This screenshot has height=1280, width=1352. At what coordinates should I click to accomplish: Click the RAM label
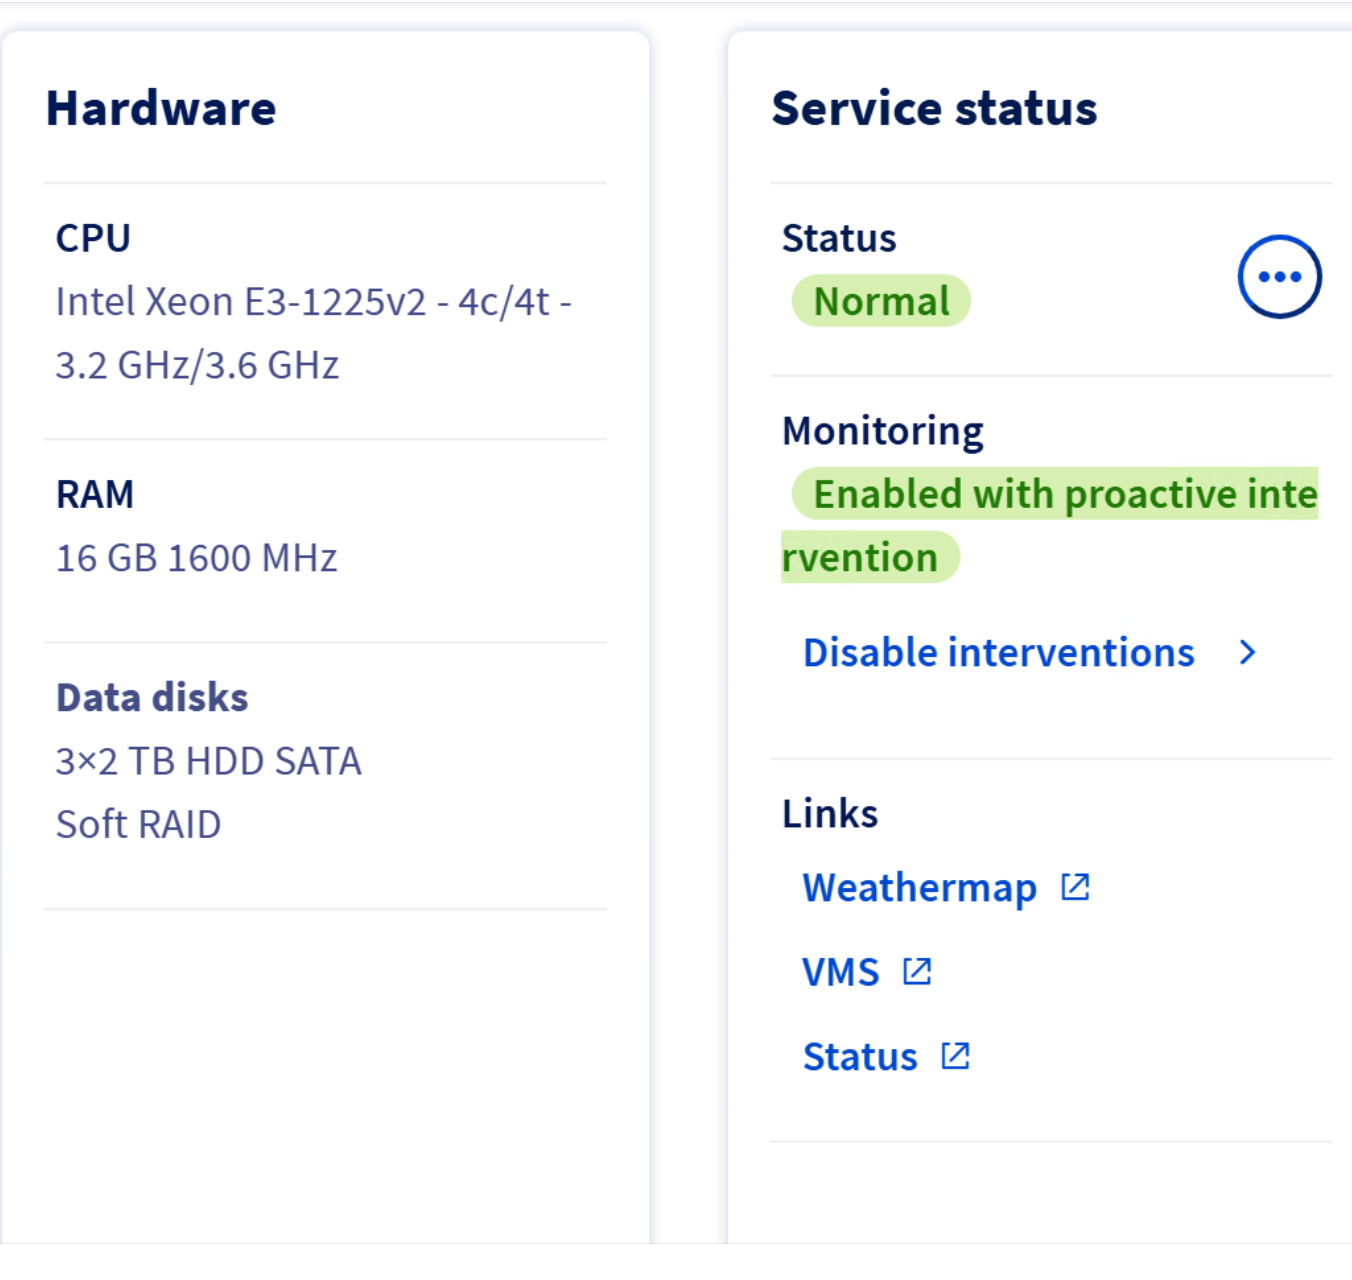pyautogui.click(x=95, y=494)
